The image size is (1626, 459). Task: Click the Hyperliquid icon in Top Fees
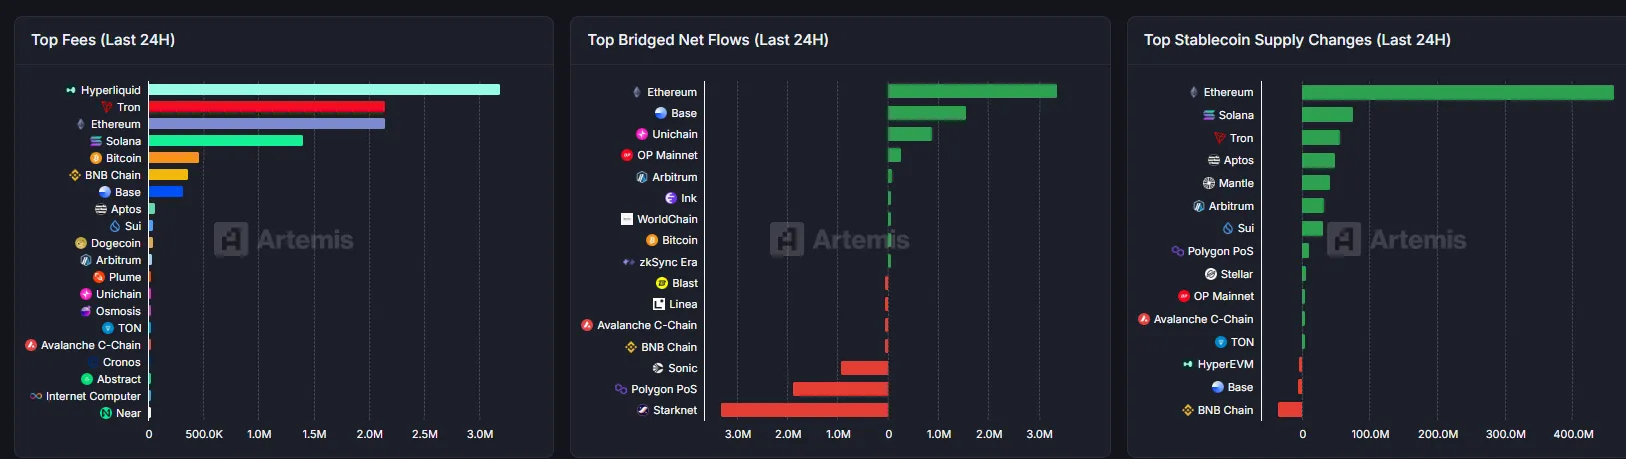coord(71,90)
